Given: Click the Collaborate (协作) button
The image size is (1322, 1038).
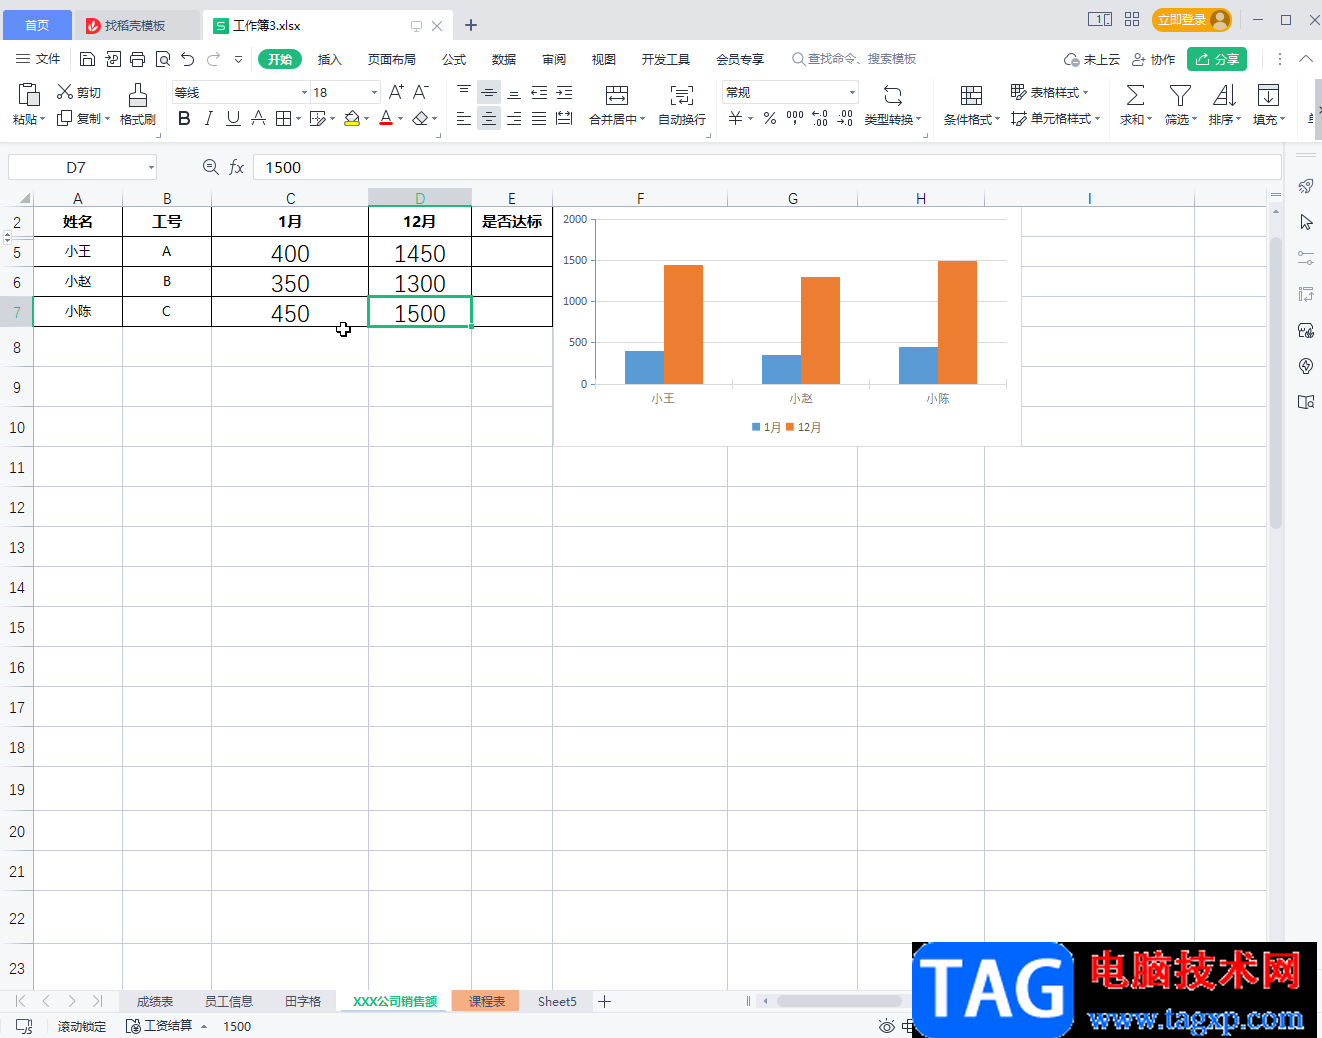Looking at the screenshot, I should [1153, 59].
